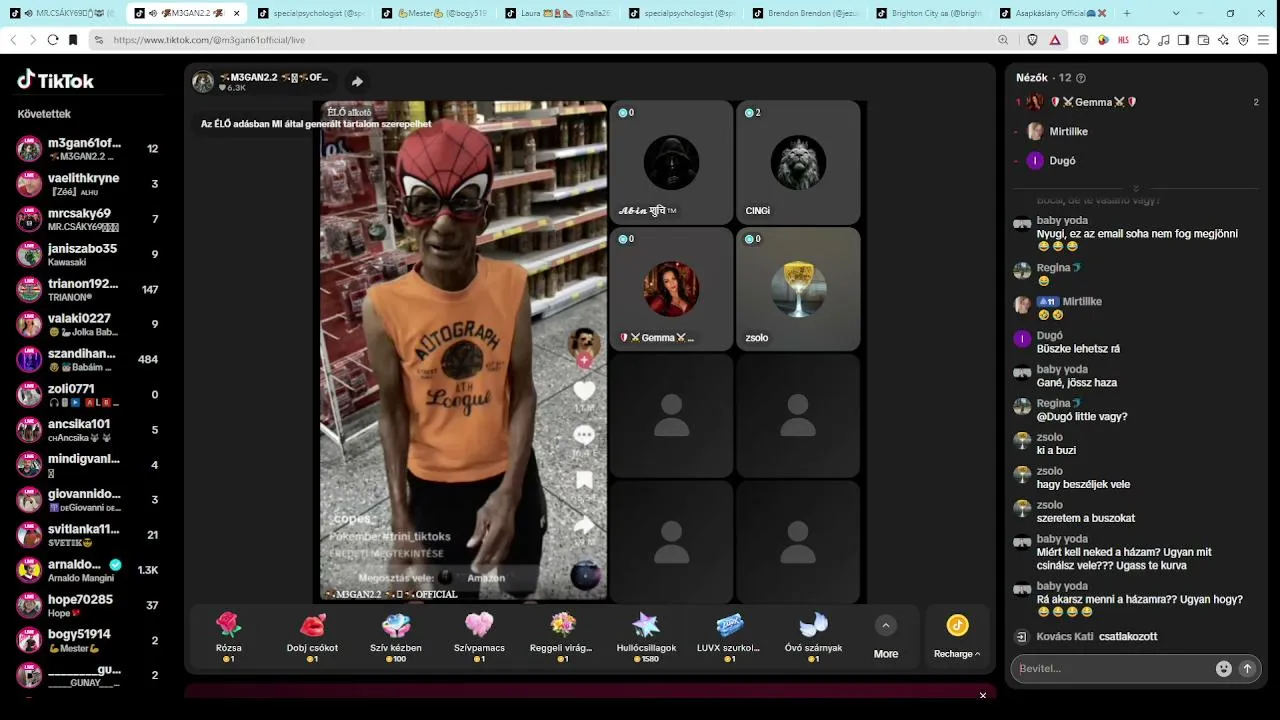Send the Hullócsillagok star gift
The width and height of the screenshot is (1280, 720).
646,637
